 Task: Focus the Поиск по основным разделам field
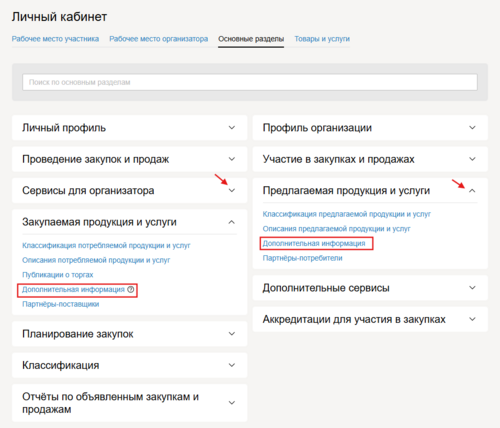coord(250,82)
